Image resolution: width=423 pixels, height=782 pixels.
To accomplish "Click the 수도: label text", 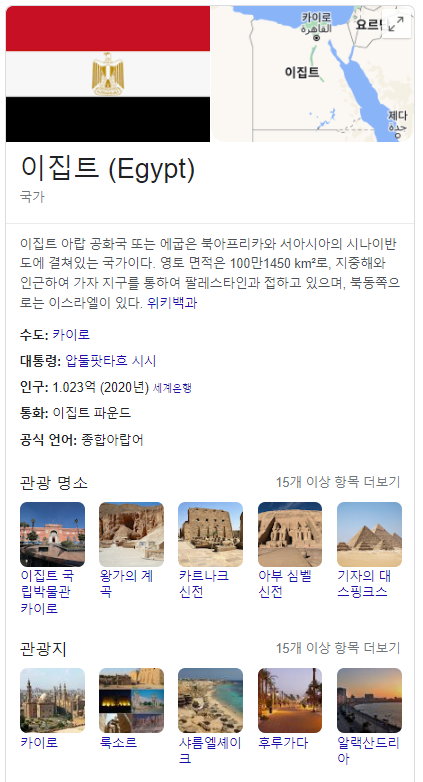I will 34,335.
